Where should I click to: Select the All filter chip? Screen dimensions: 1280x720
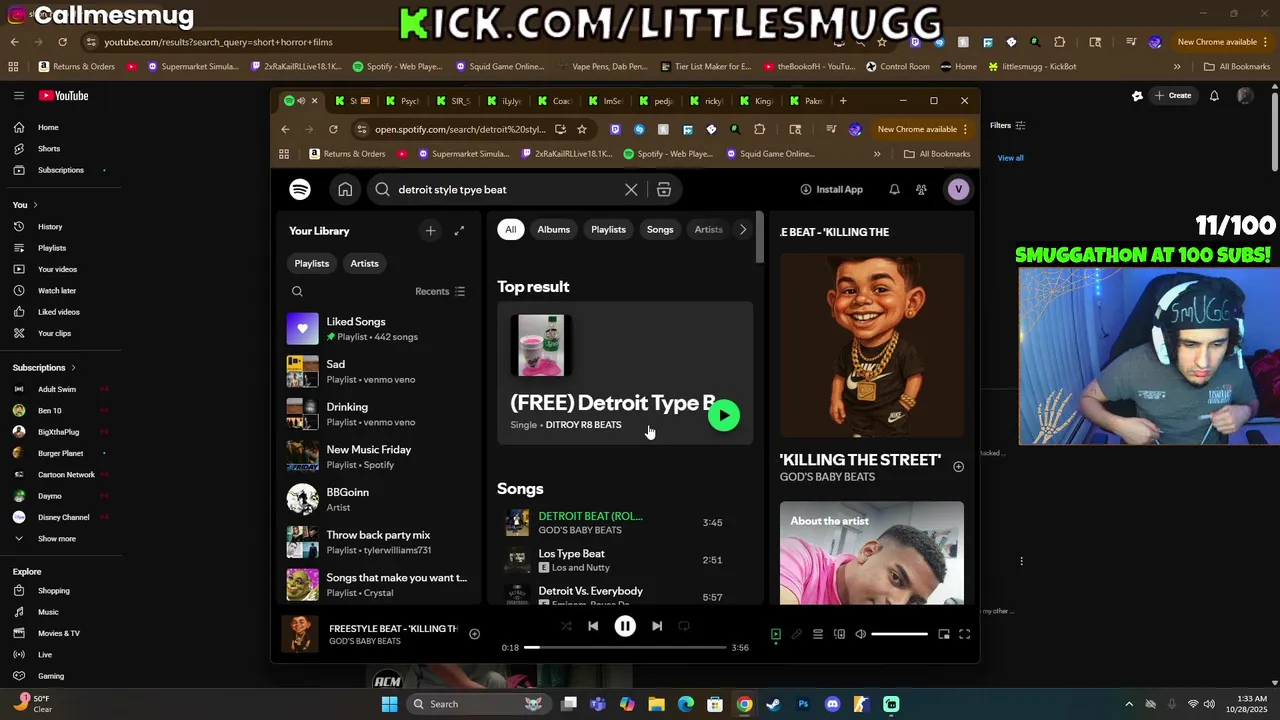pos(510,230)
